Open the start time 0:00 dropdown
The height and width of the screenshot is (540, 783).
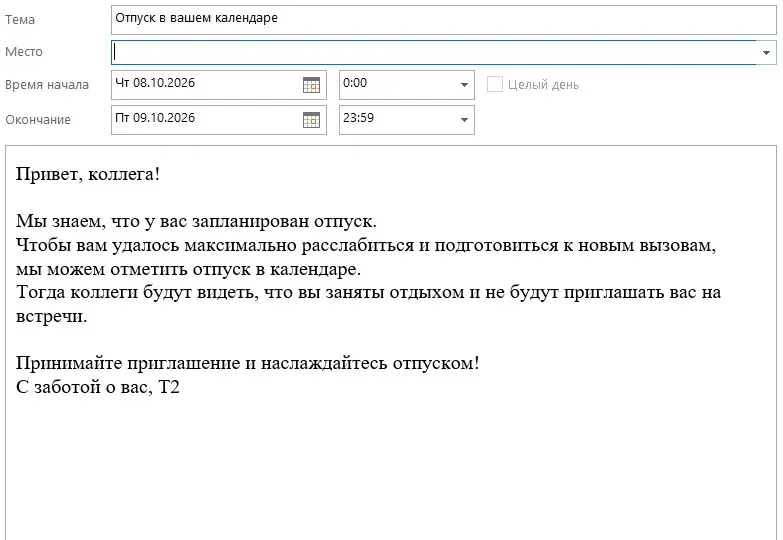point(464,85)
